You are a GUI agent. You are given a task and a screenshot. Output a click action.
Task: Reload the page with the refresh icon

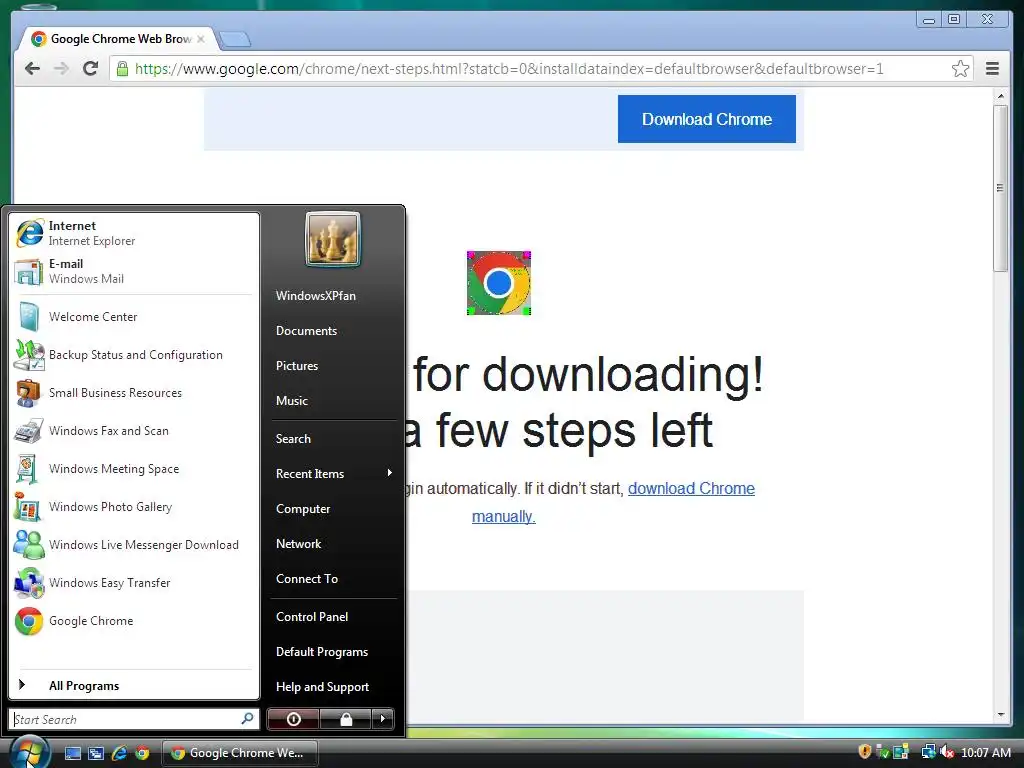pyautogui.click(x=91, y=68)
